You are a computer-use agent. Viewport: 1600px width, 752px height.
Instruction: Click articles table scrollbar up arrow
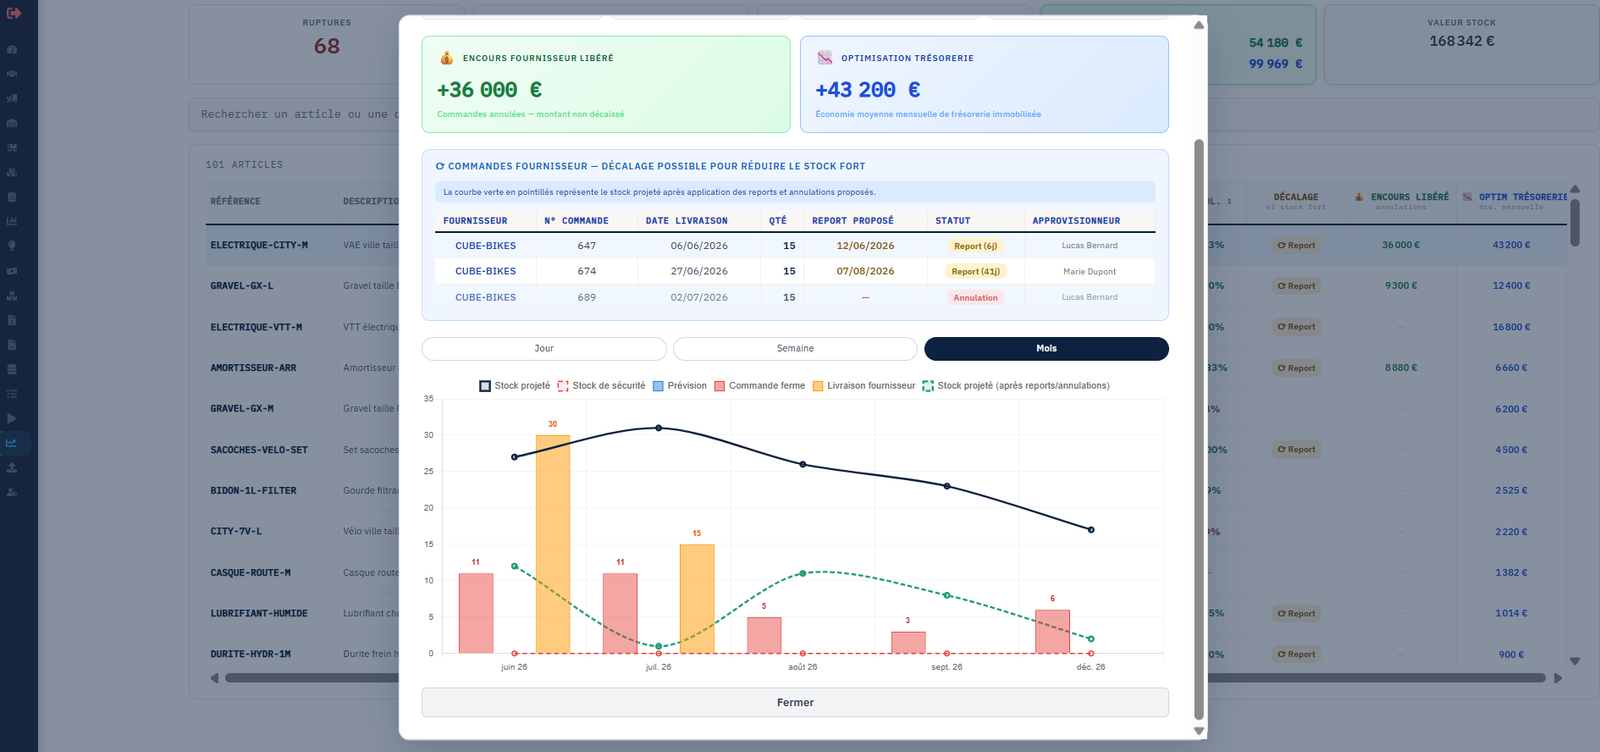pos(1575,189)
